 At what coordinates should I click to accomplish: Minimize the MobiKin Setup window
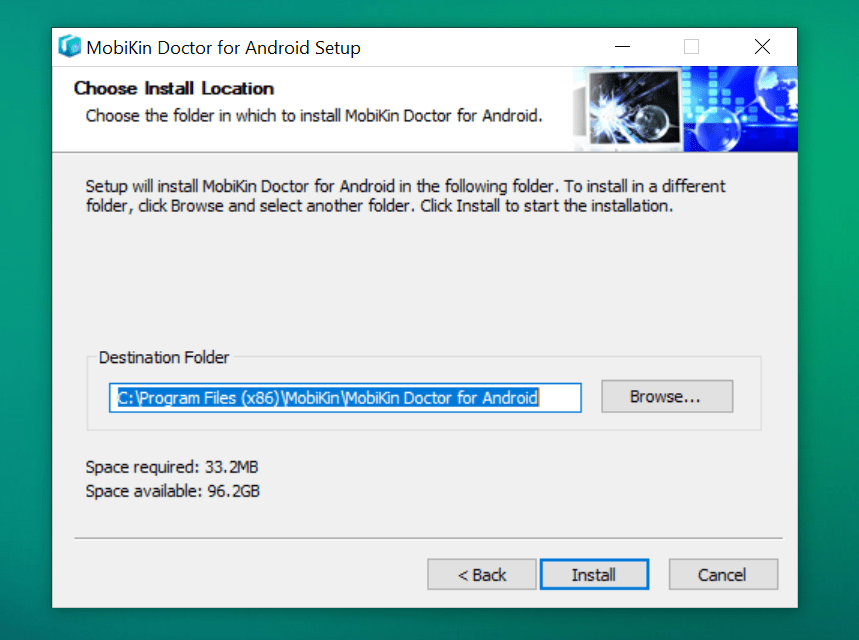pyautogui.click(x=622, y=47)
